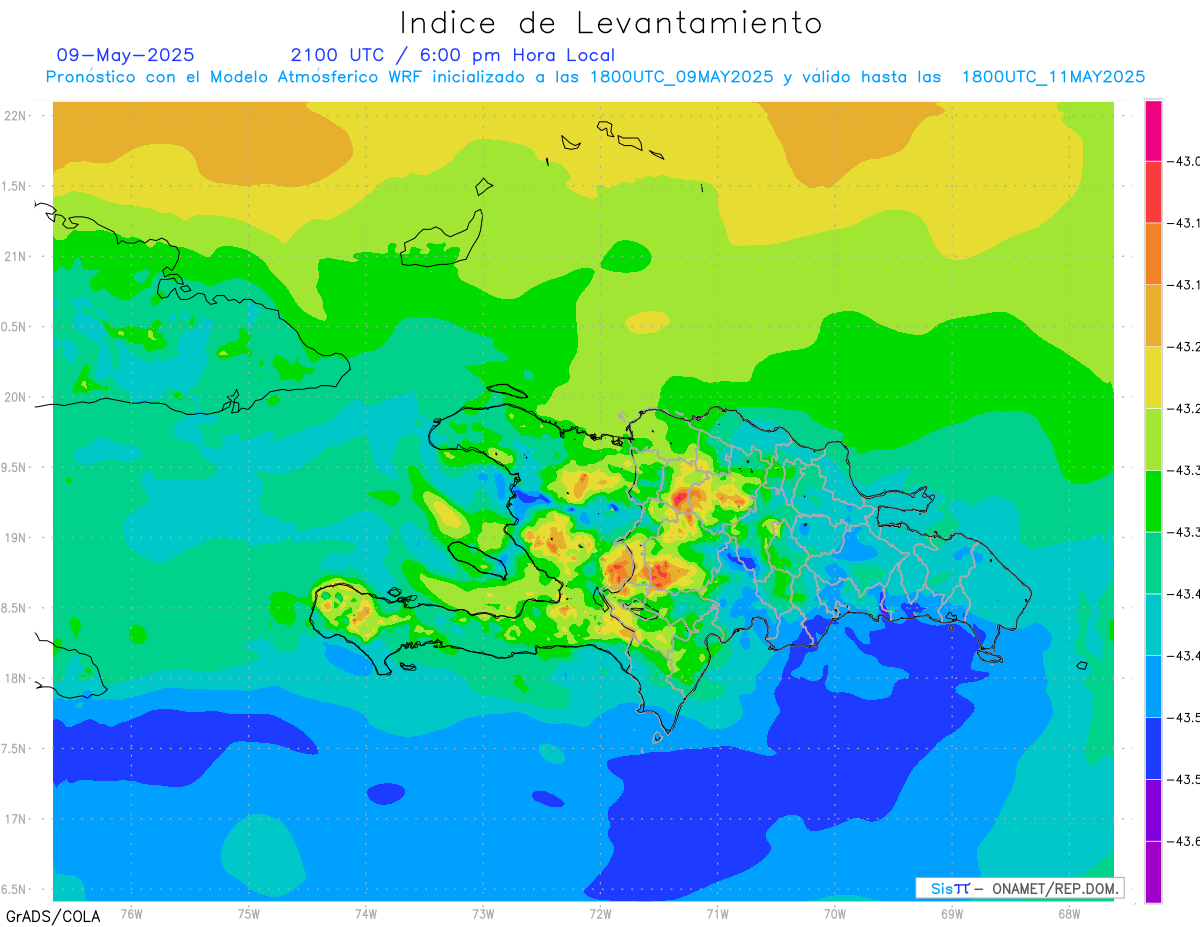Click the '72W' longitude label
This screenshot has height=927, width=1200.
pyautogui.click(x=600, y=913)
